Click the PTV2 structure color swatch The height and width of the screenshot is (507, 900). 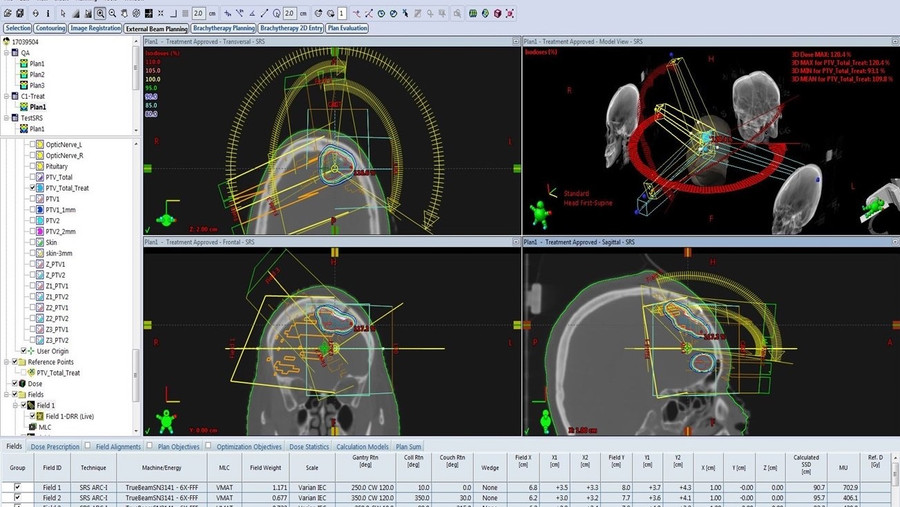click(39, 221)
